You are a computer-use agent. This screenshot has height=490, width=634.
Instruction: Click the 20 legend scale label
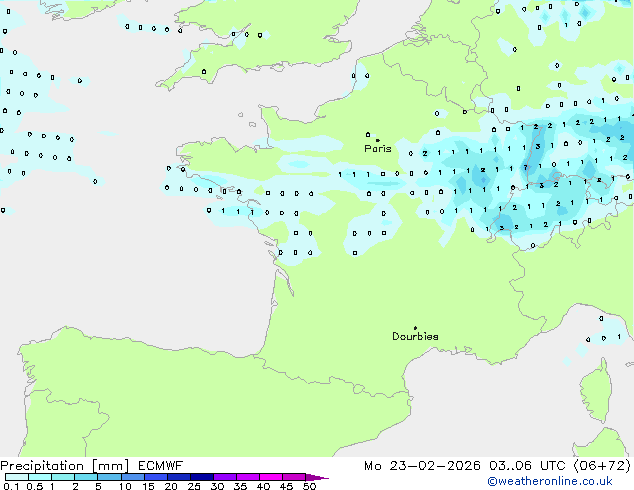point(171,486)
